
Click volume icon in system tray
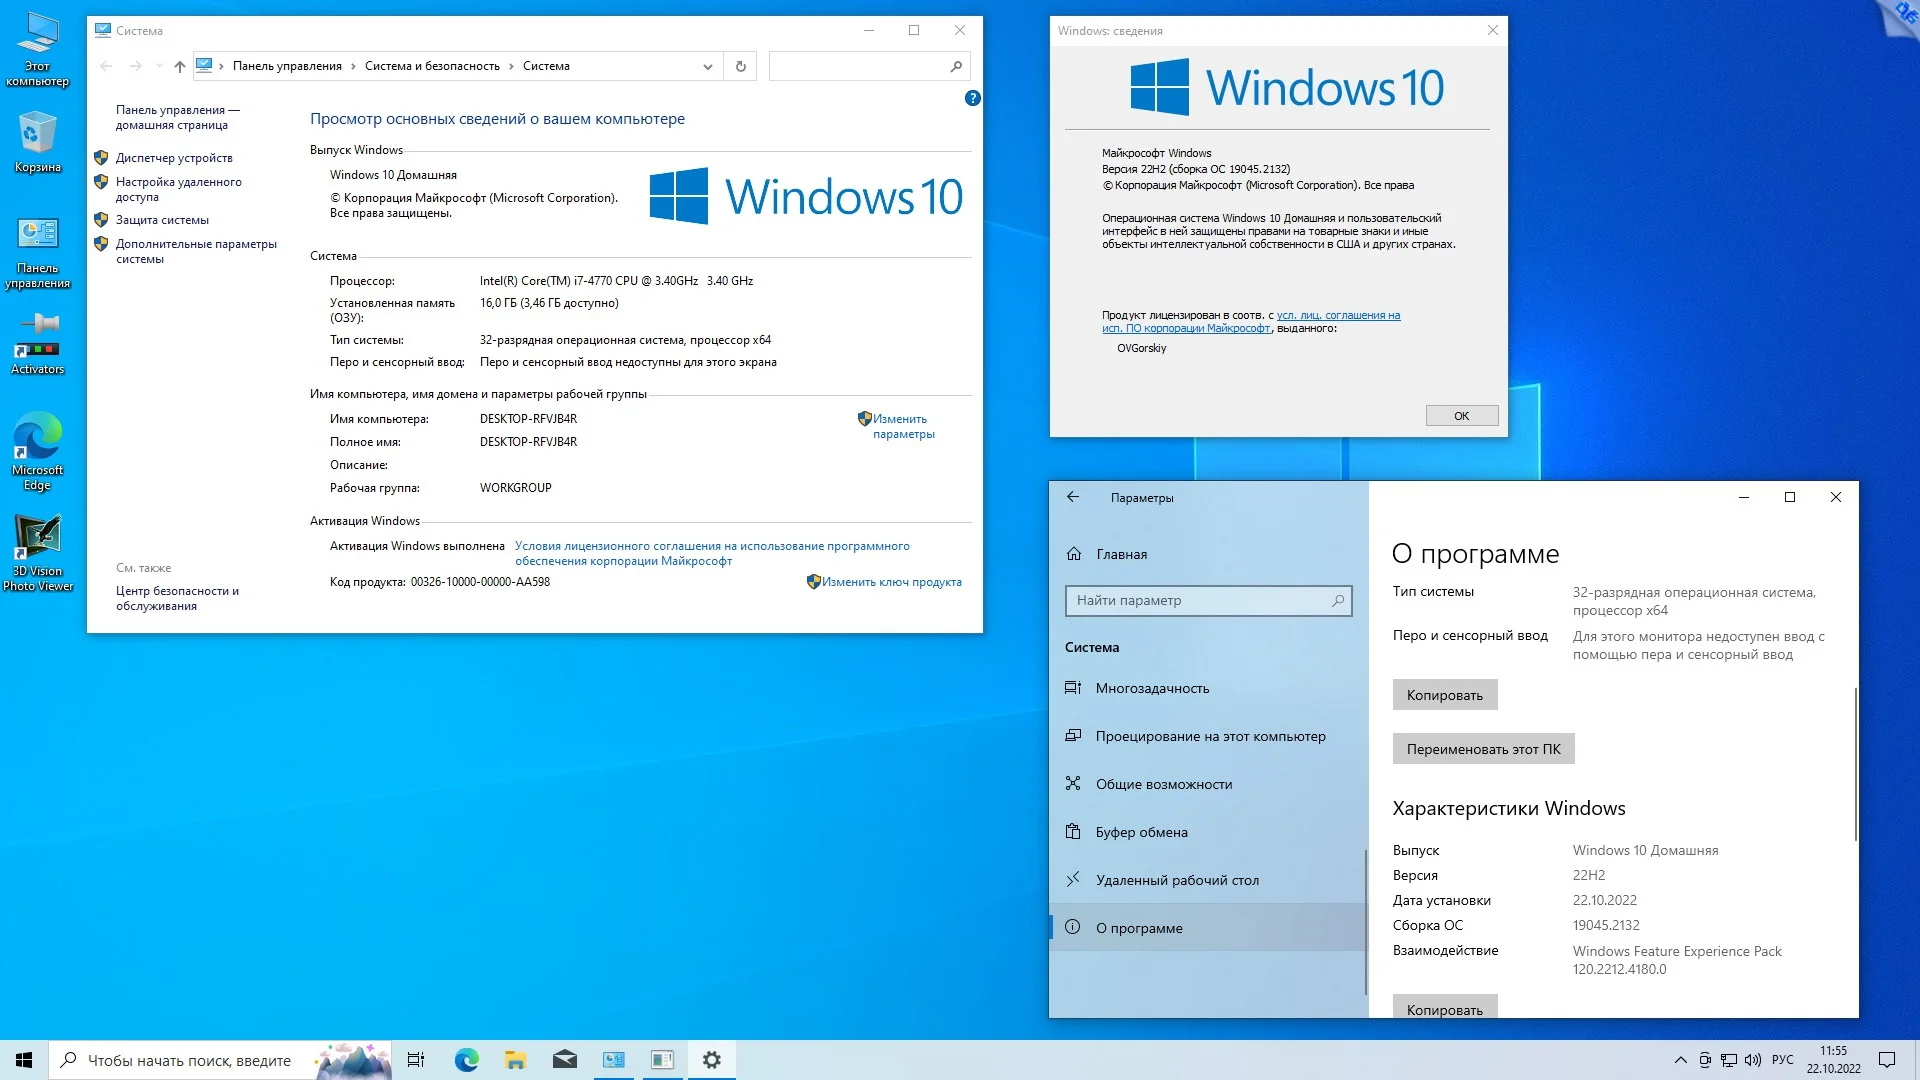click(x=1753, y=1060)
